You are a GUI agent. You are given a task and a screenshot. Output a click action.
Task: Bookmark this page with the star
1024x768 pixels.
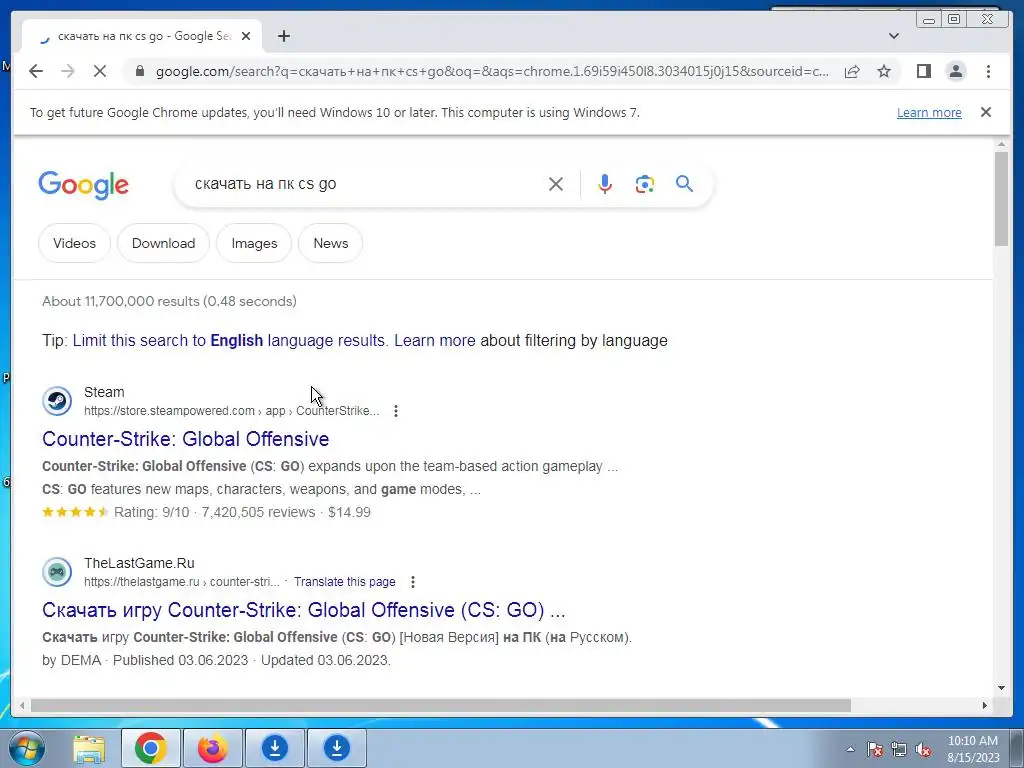pos(884,71)
